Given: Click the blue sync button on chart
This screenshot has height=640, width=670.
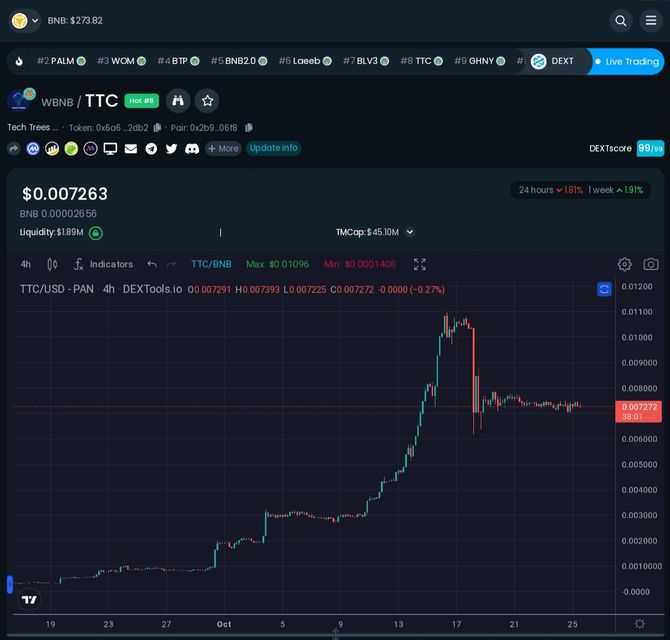Looking at the screenshot, I should (604, 290).
